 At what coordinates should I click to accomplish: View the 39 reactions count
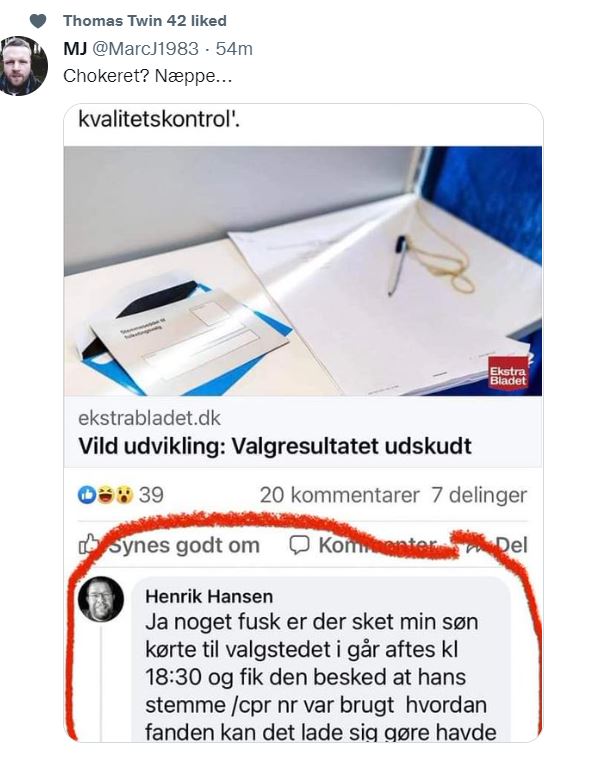click(x=151, y=495)
